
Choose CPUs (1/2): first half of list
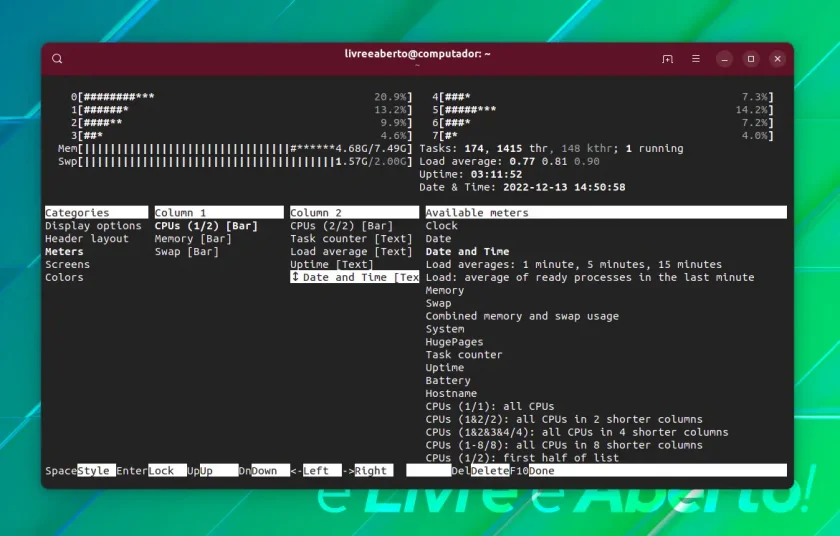pos(522,457)
